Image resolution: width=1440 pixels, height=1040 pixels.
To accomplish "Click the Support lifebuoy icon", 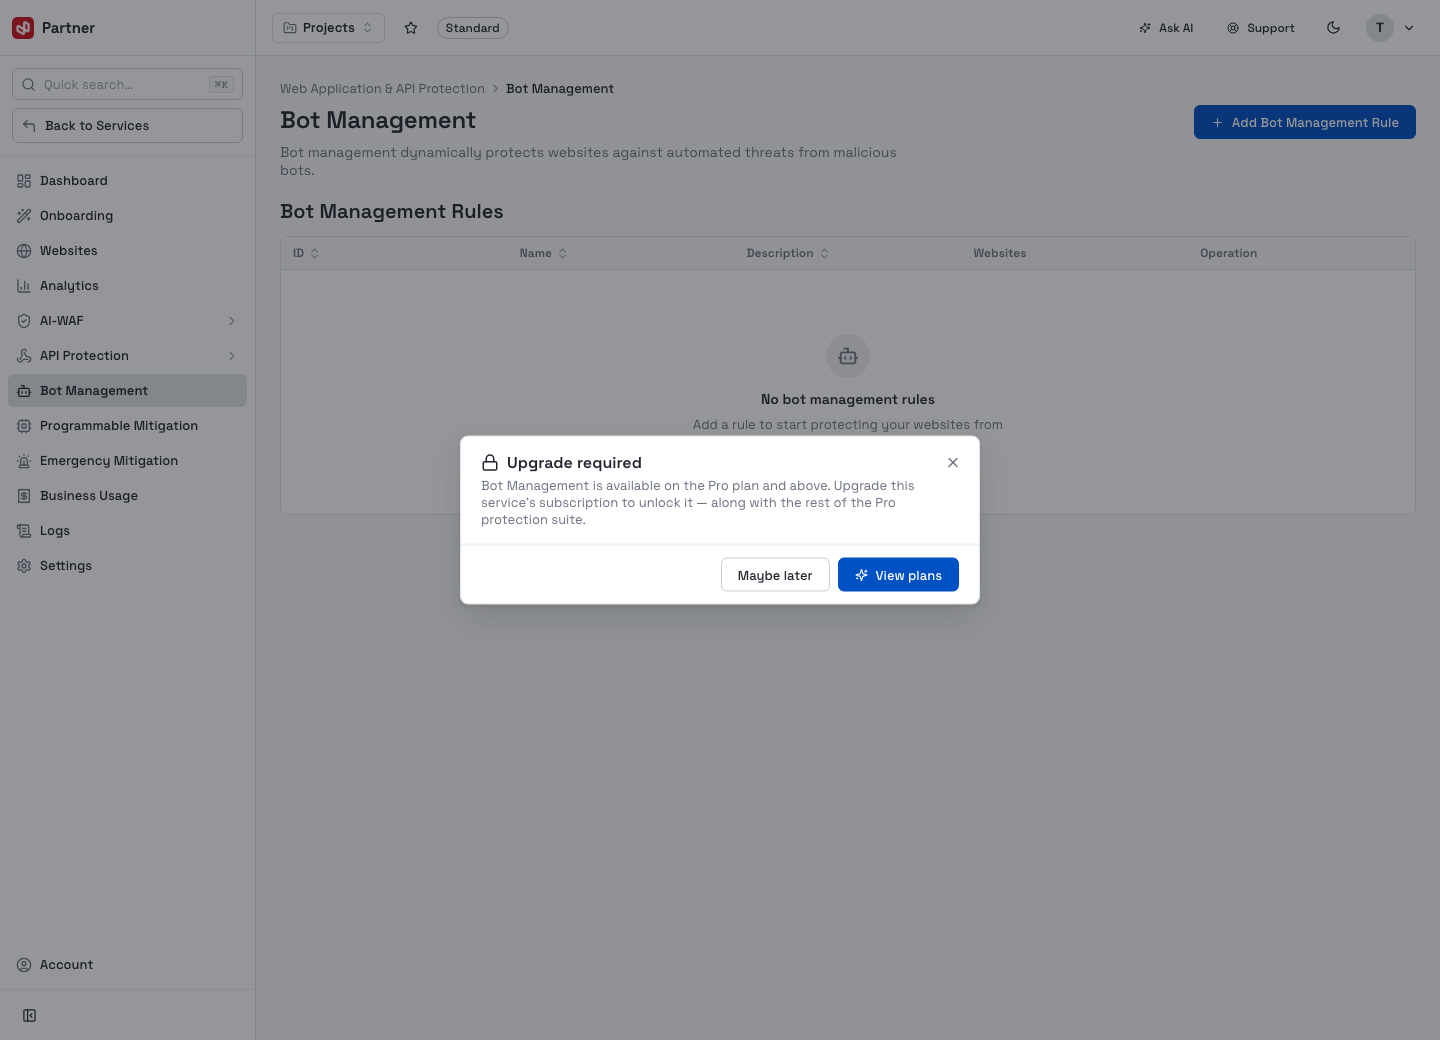I will [x=1233, y=28].
